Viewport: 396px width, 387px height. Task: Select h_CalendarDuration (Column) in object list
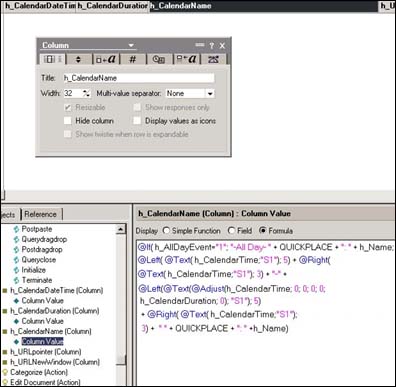tap(55, 311)
